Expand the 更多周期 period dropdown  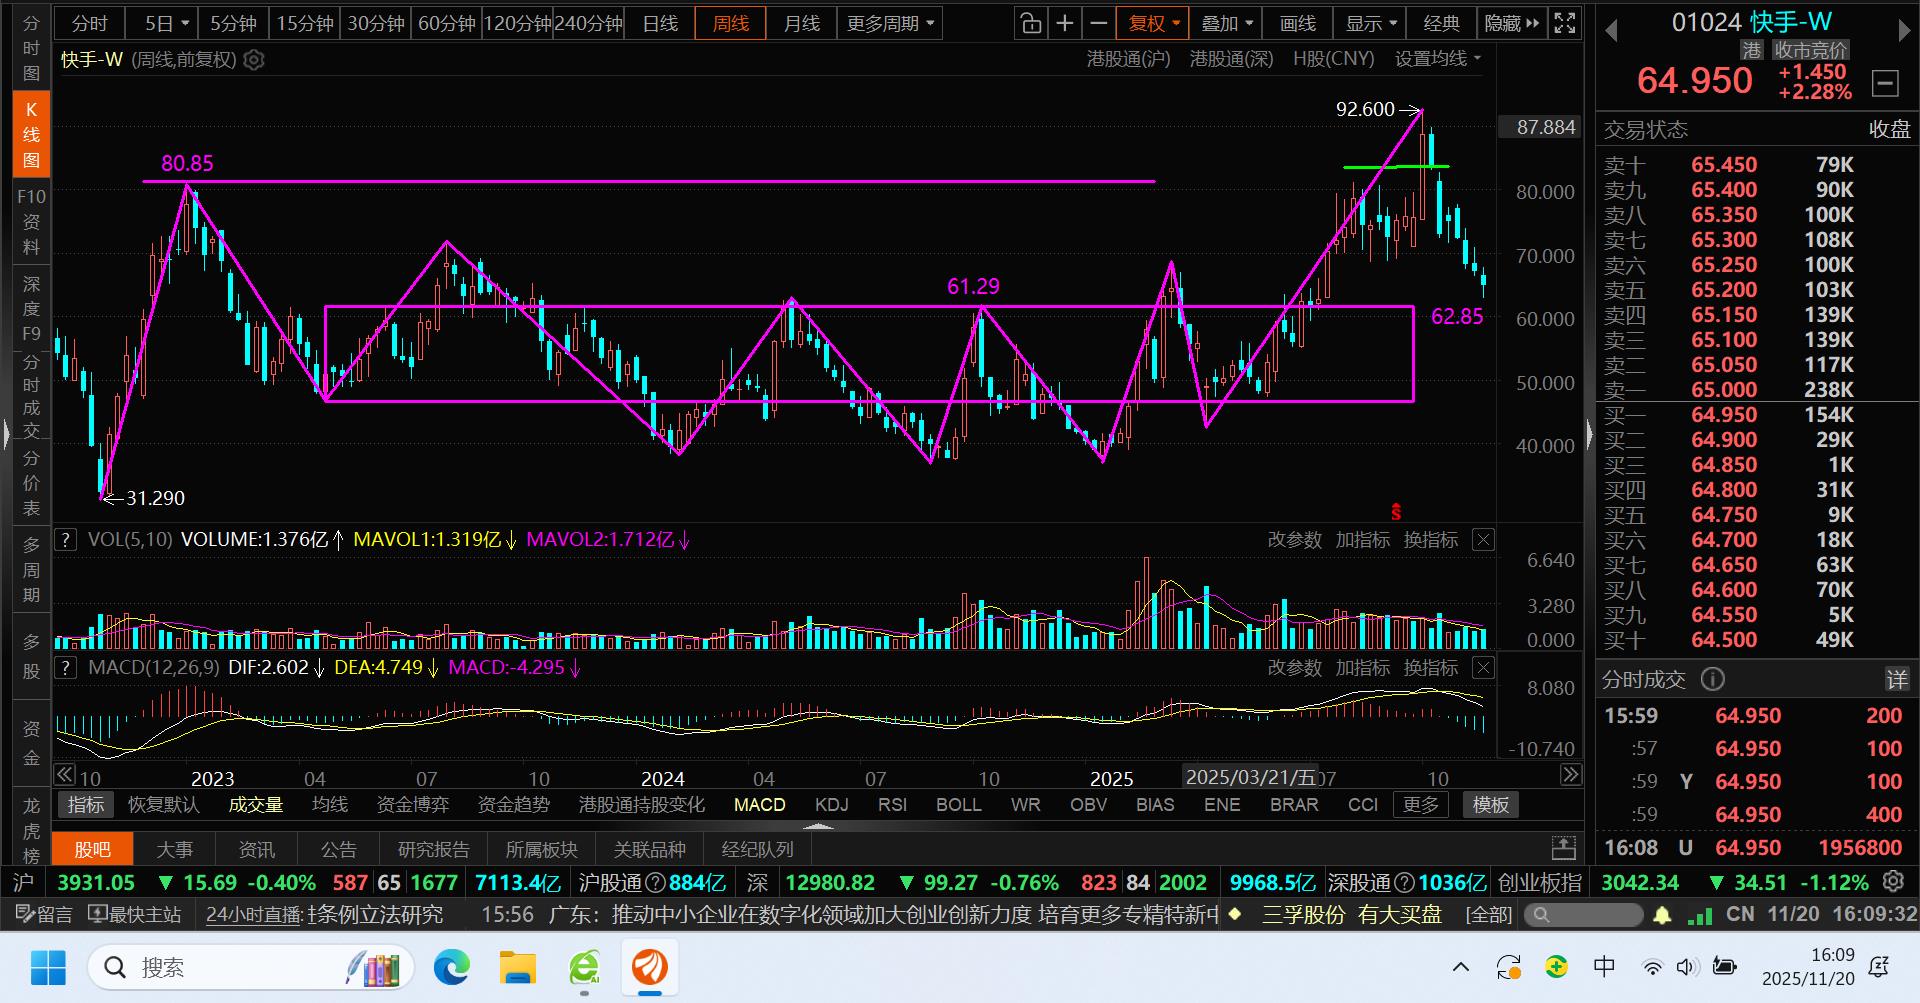pos(890,23)
